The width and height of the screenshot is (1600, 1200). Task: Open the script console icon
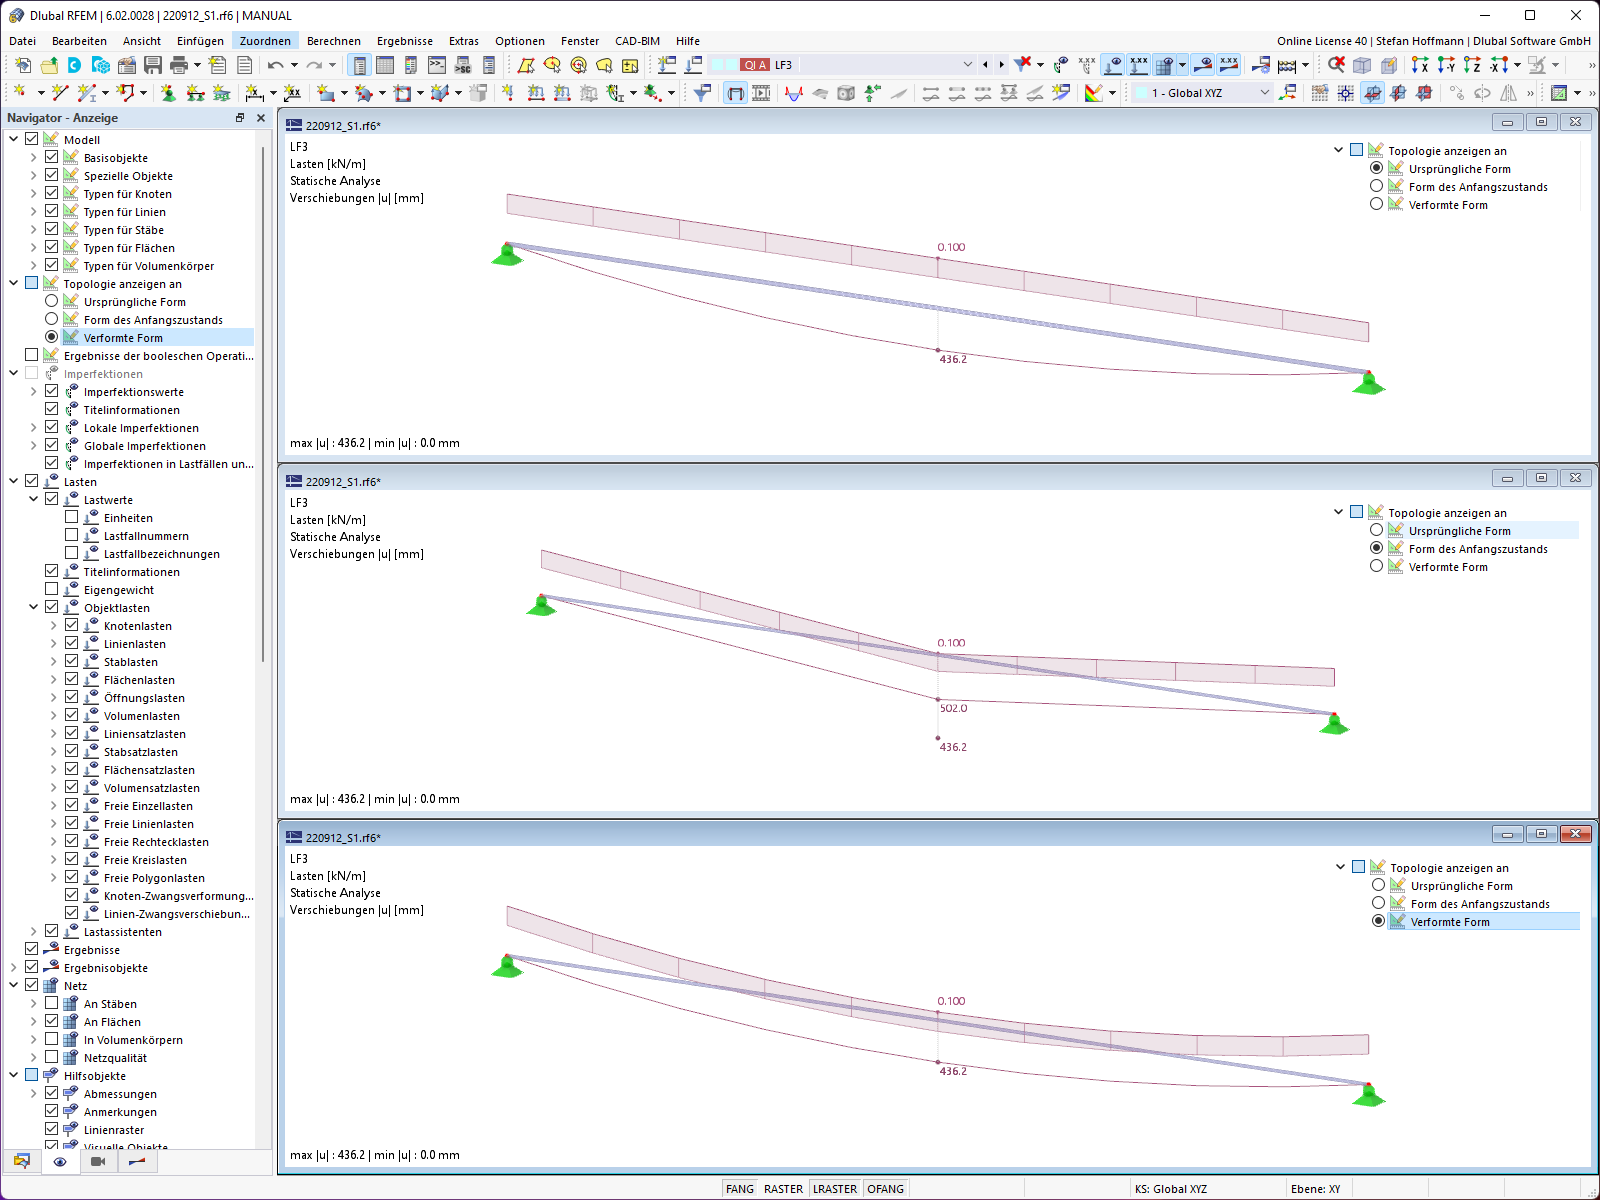tap(437, 65)
